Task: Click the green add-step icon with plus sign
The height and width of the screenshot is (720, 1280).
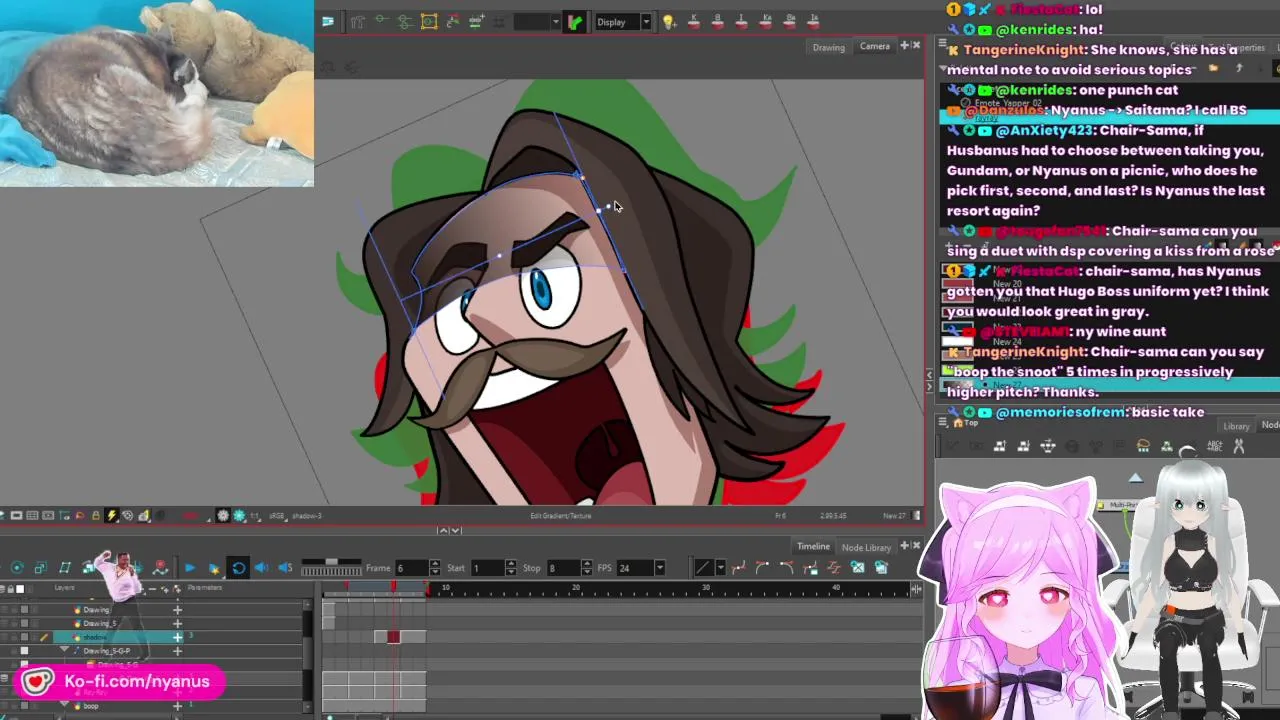Action: click(x=477, y=22)
